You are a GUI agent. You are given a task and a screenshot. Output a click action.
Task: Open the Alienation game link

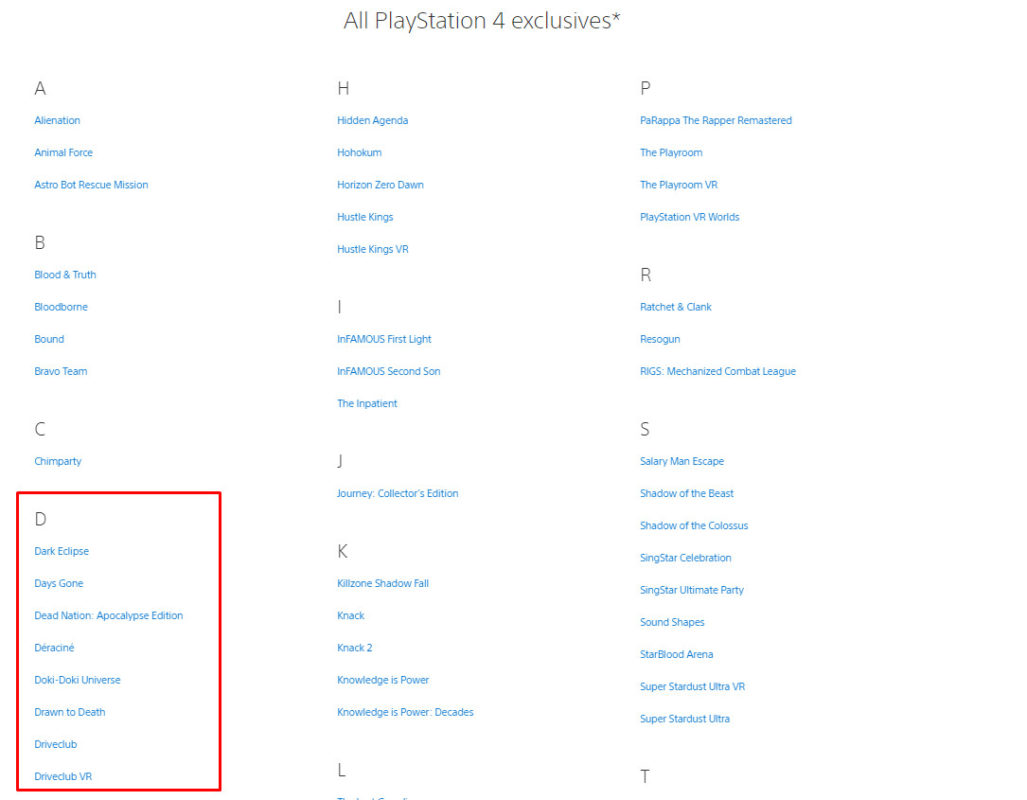tap(57, 121)
